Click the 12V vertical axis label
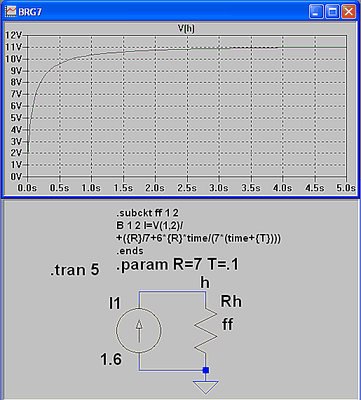The image size is (361, 400). coord(14,35)
